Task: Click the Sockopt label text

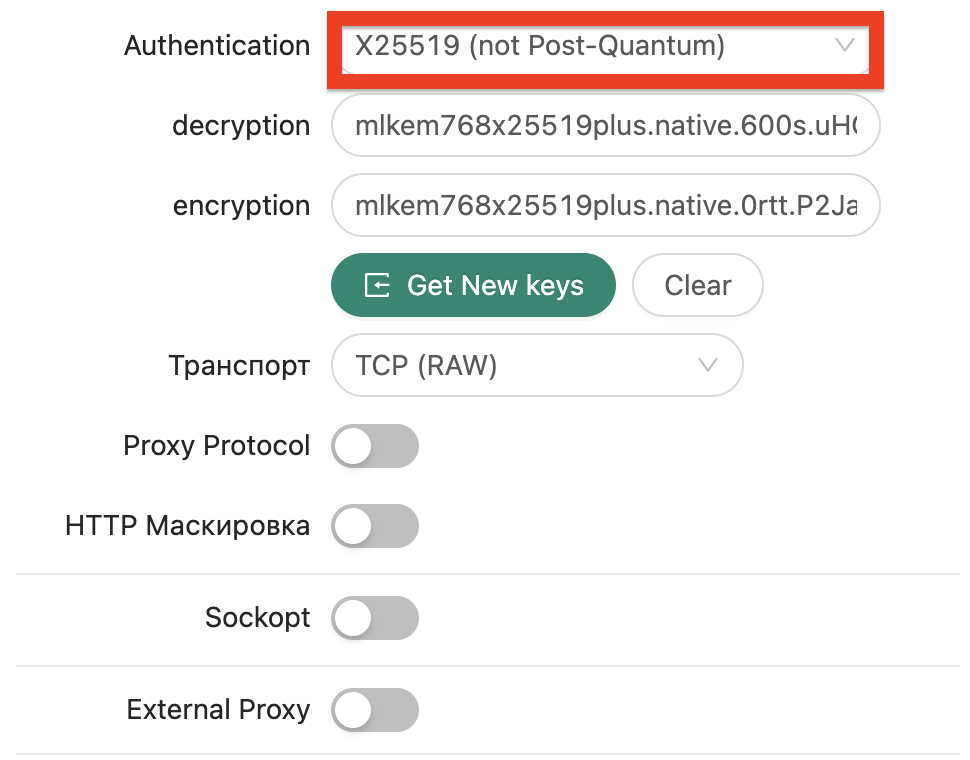Action: click(258, 618)
